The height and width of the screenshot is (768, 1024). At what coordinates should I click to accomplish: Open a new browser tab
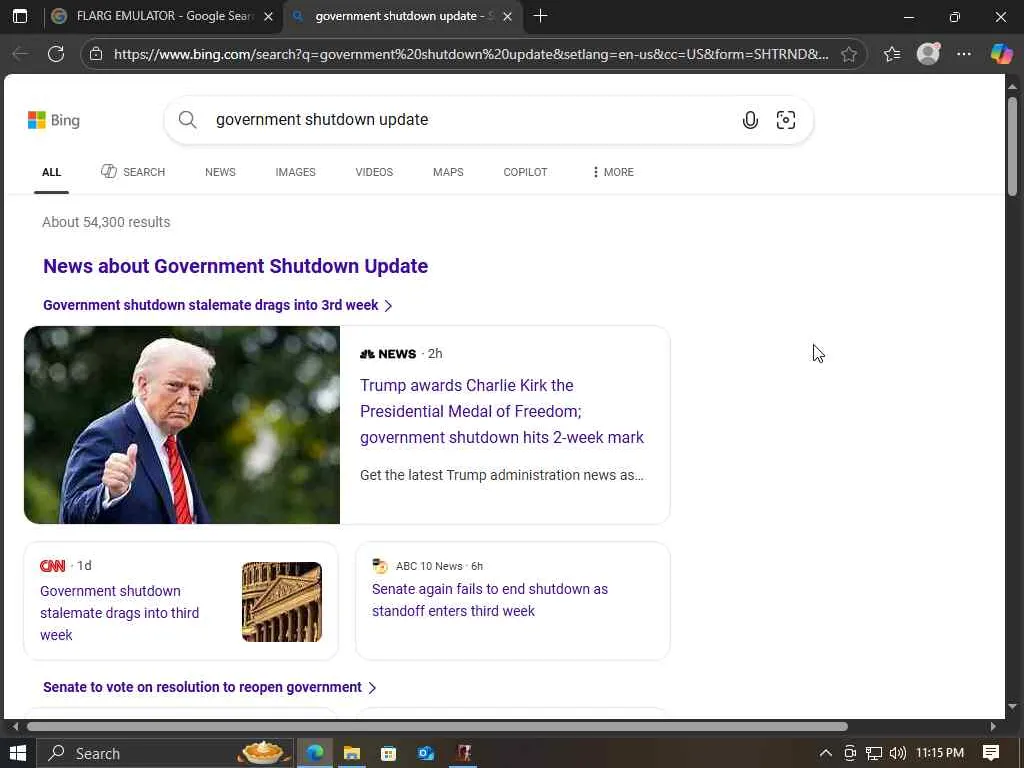point(540,16)
